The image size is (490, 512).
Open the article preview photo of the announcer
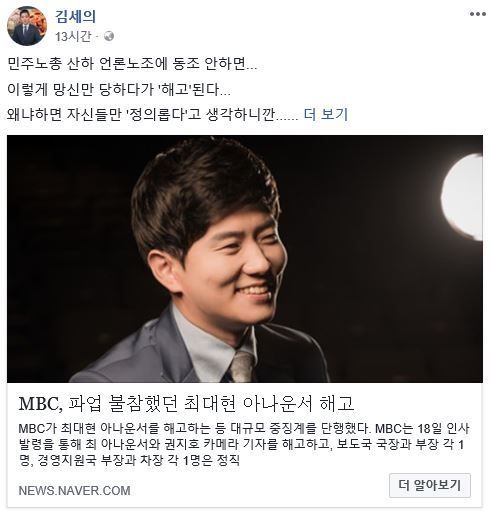coord(245,259)
